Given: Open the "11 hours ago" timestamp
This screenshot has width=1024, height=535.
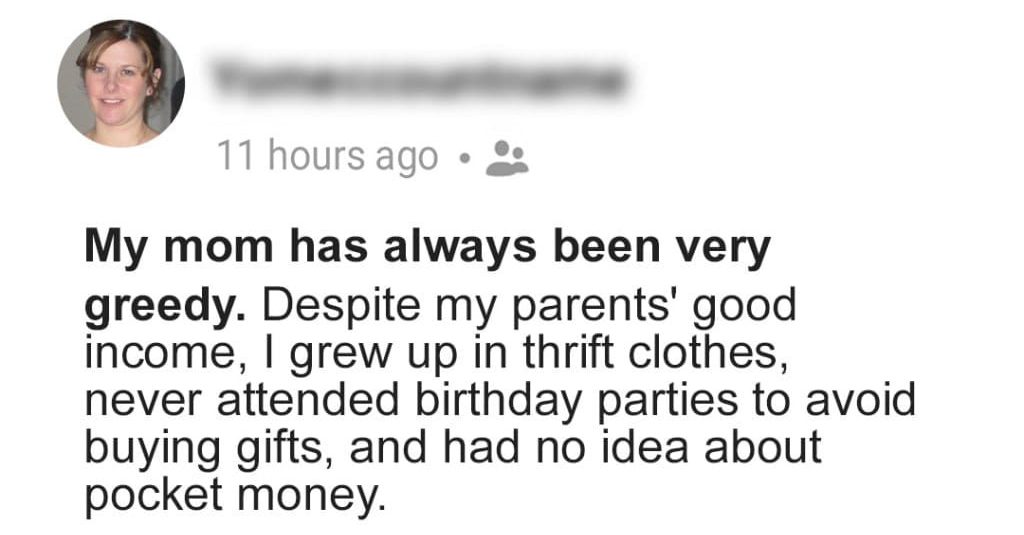Looking at the screenshot, I should pos(328,157).
